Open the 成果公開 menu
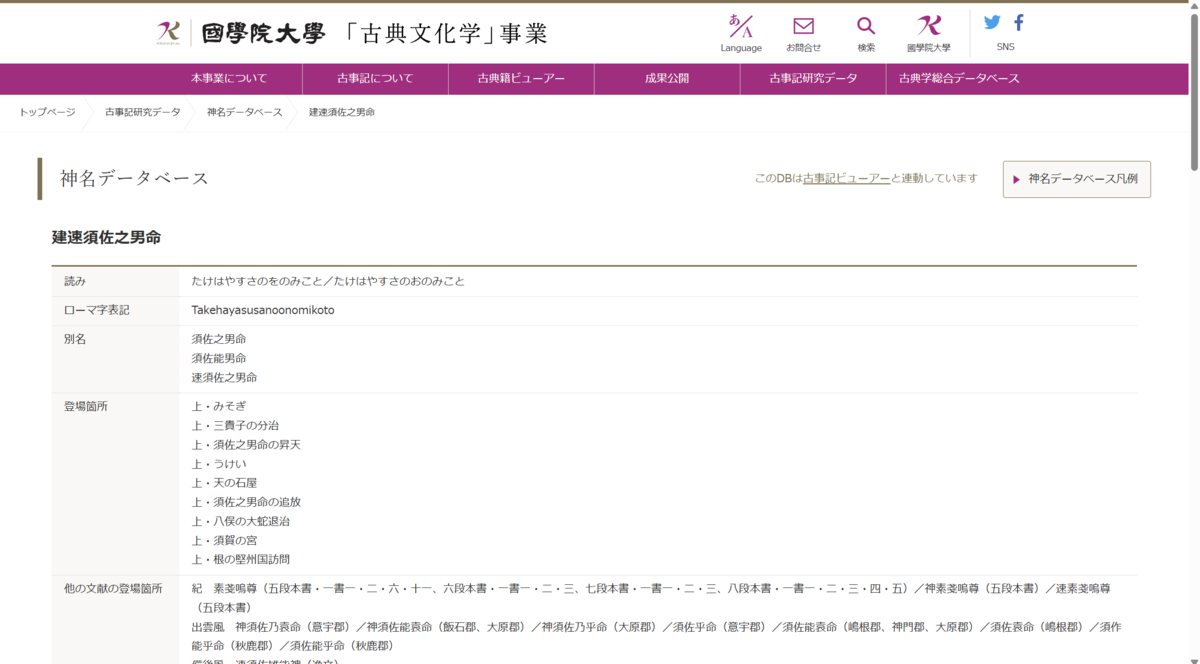The height and width of the screenshot is (664, 1200). pos(667,79)
